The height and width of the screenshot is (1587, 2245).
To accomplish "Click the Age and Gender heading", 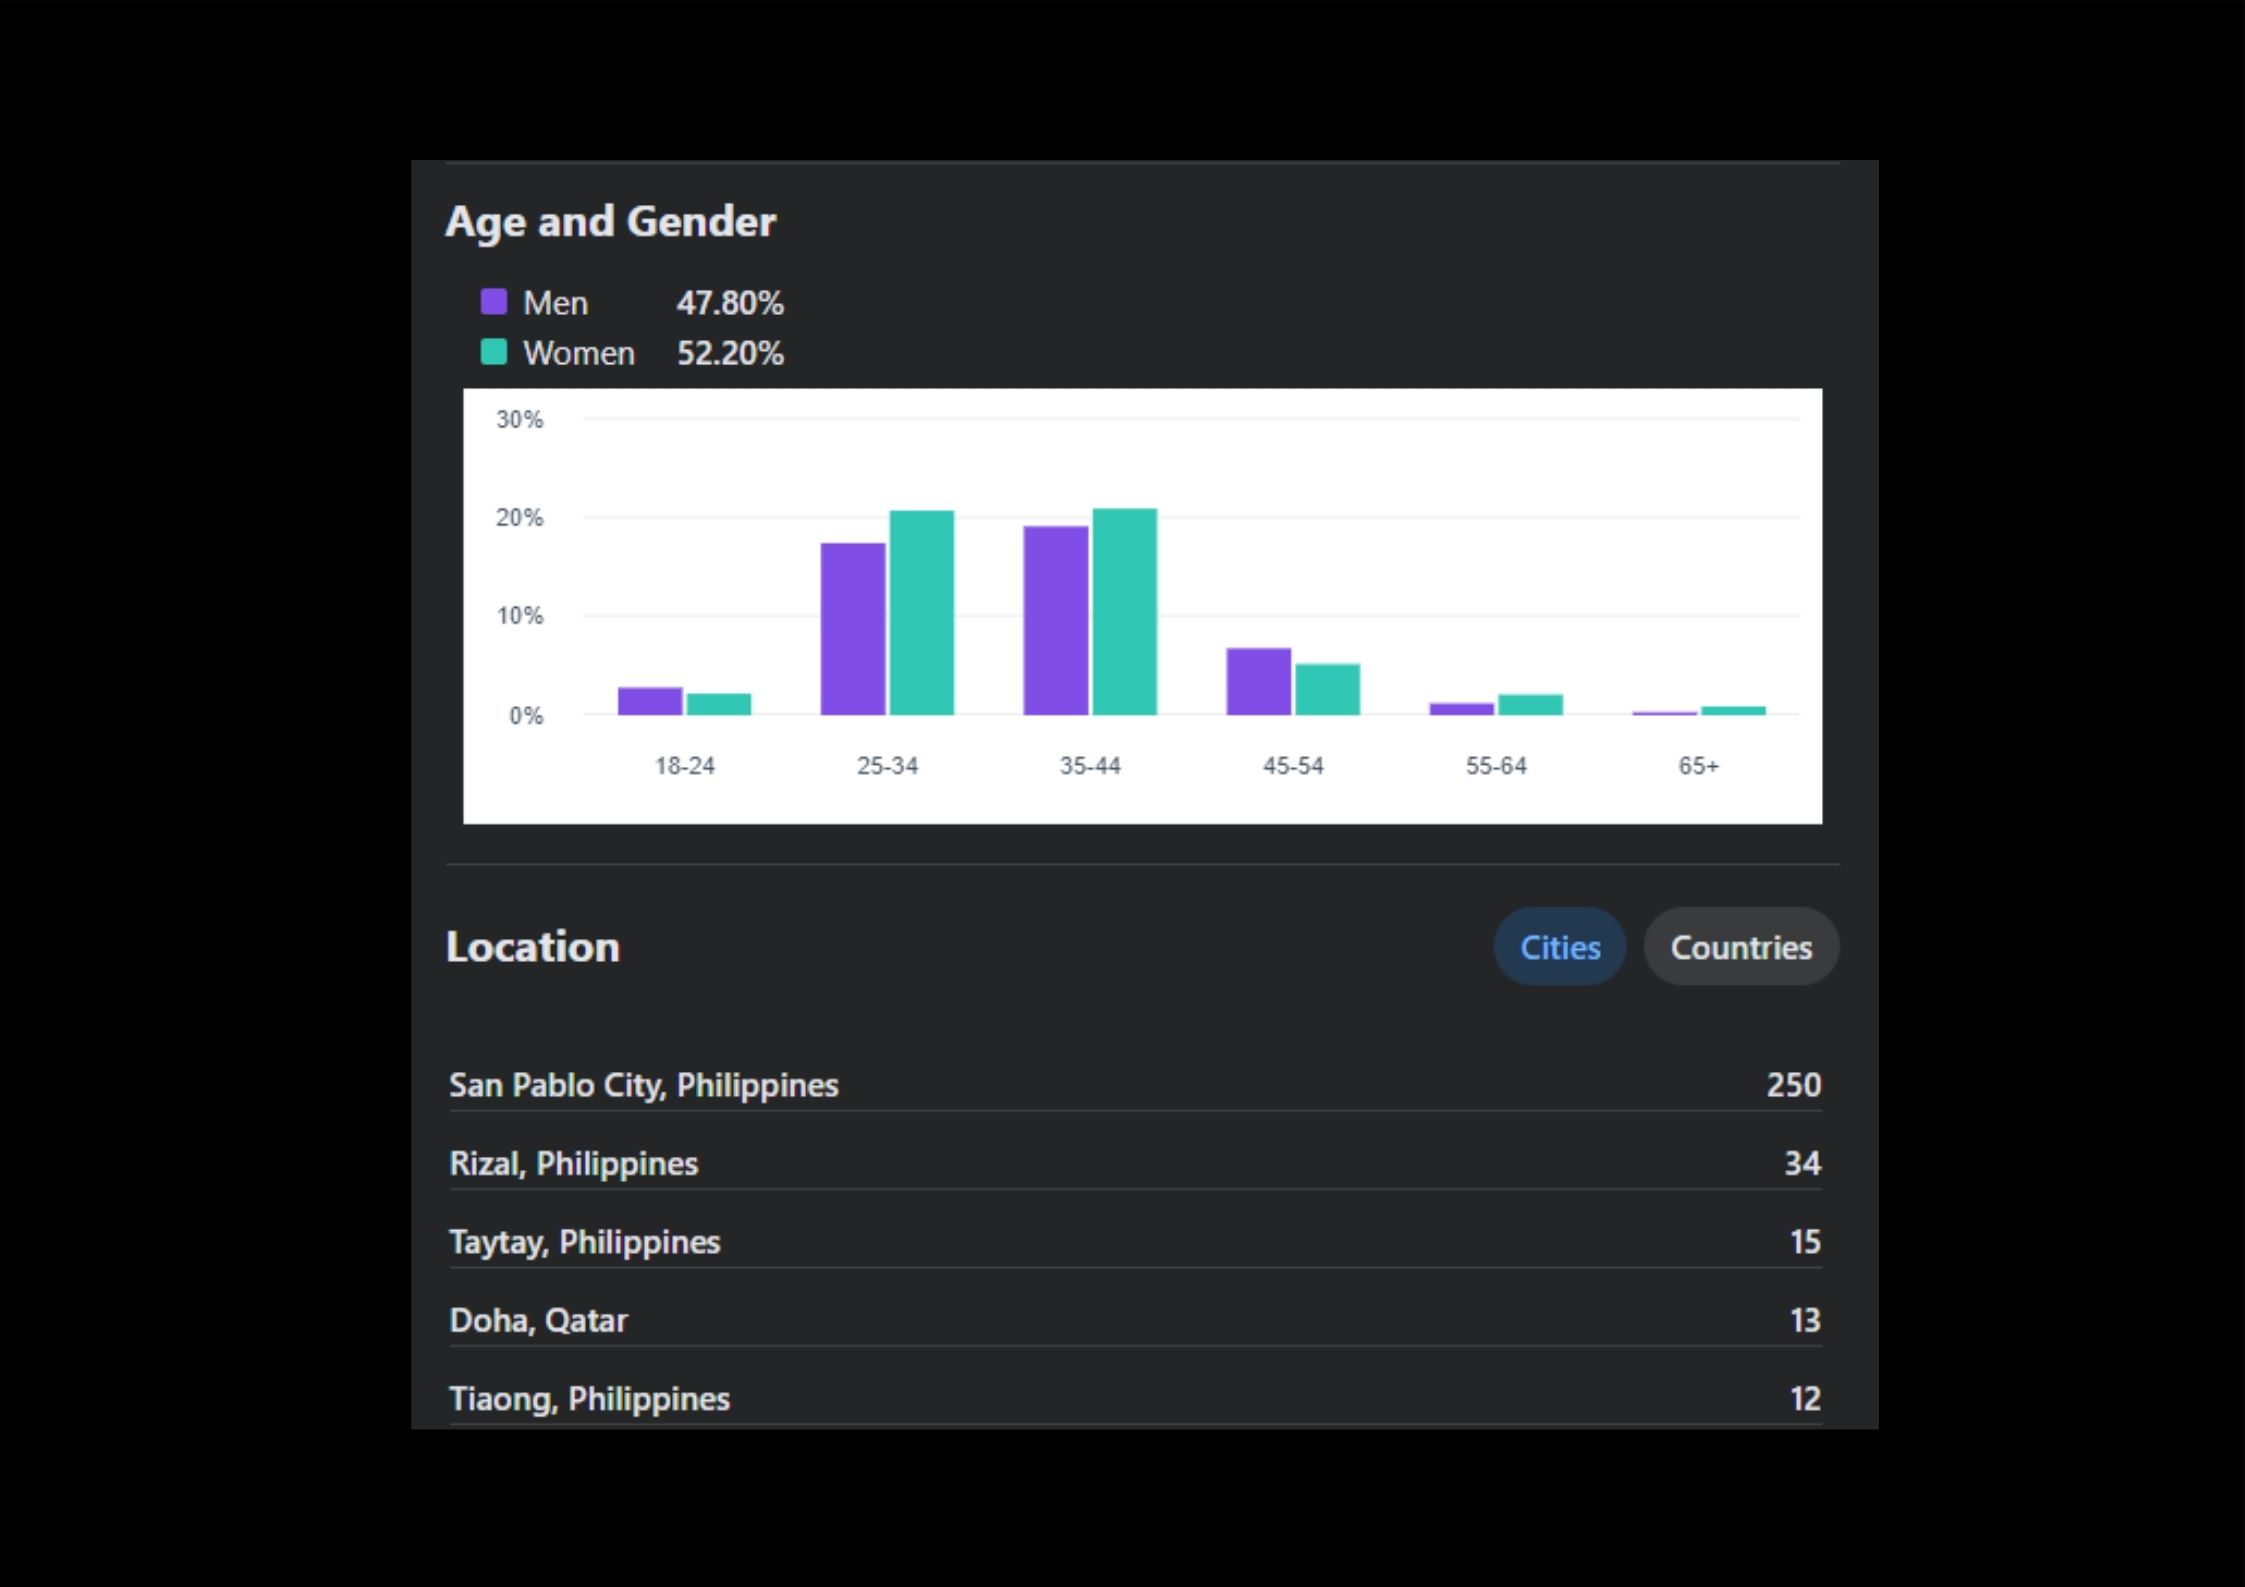I will 610,221.
